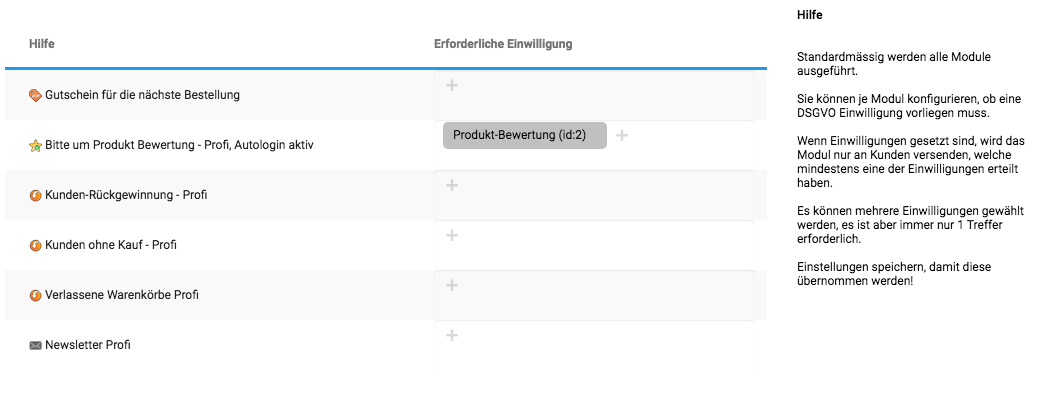This screenshot has height=404, width=1055.
Task: Add consent for Kunden ohne Kauf row
Action: click(x=452, y=235)
